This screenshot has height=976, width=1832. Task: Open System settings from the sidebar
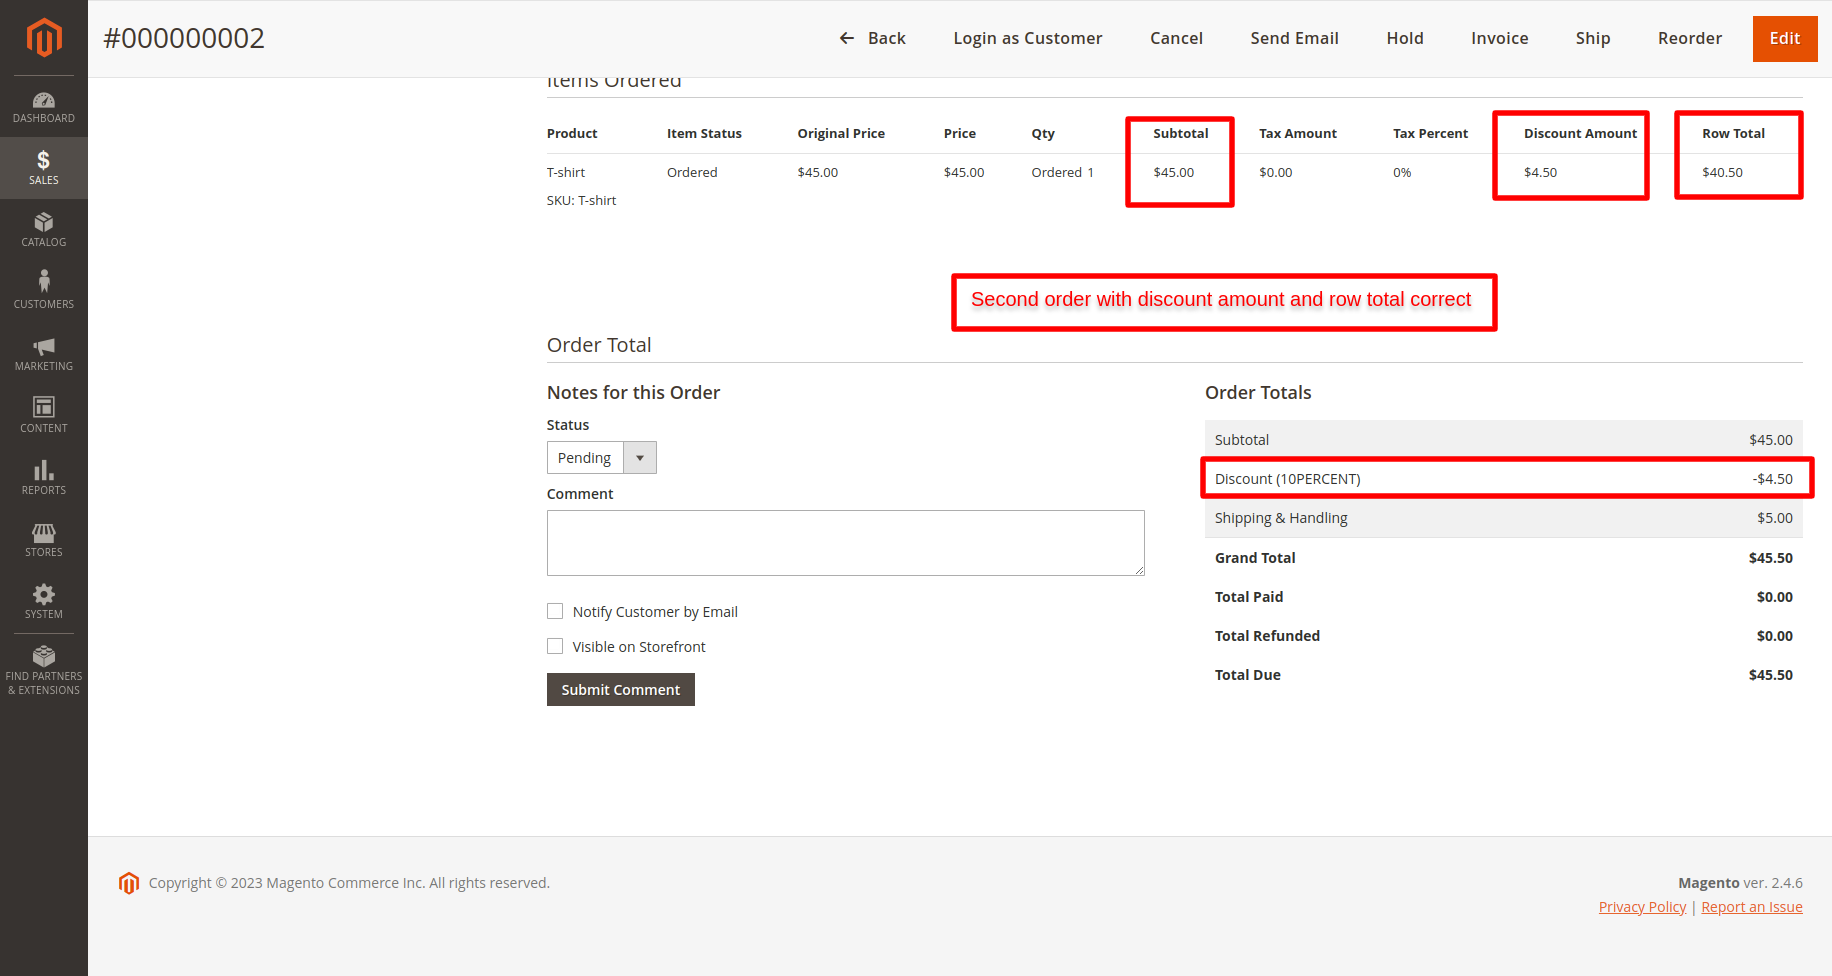[x=43, y=600]
